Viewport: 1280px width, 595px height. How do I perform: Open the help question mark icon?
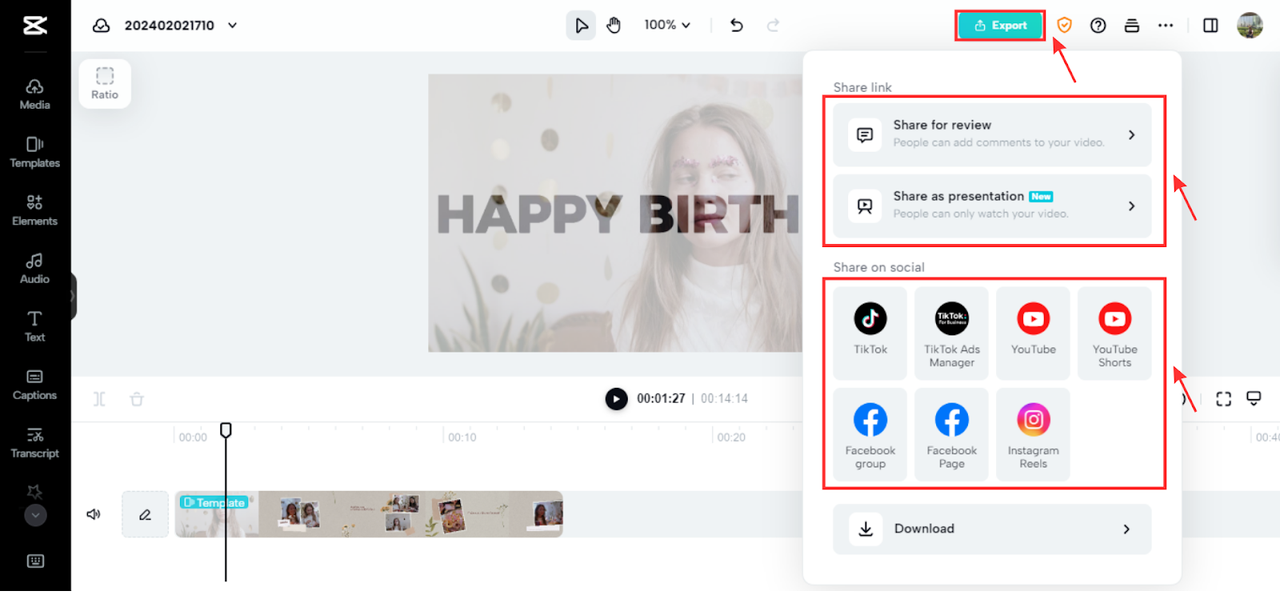pyautogui.click(x=1098, y=25)
